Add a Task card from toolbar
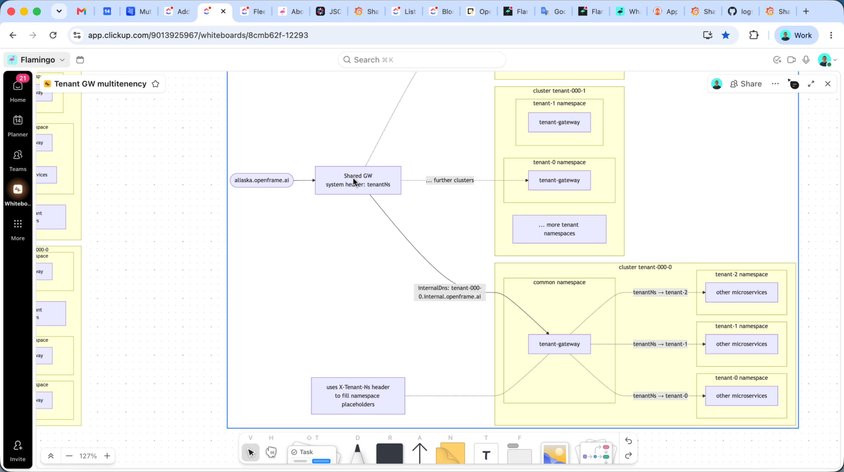This screenshot has height=472, width=844. (x=312, y=454)
